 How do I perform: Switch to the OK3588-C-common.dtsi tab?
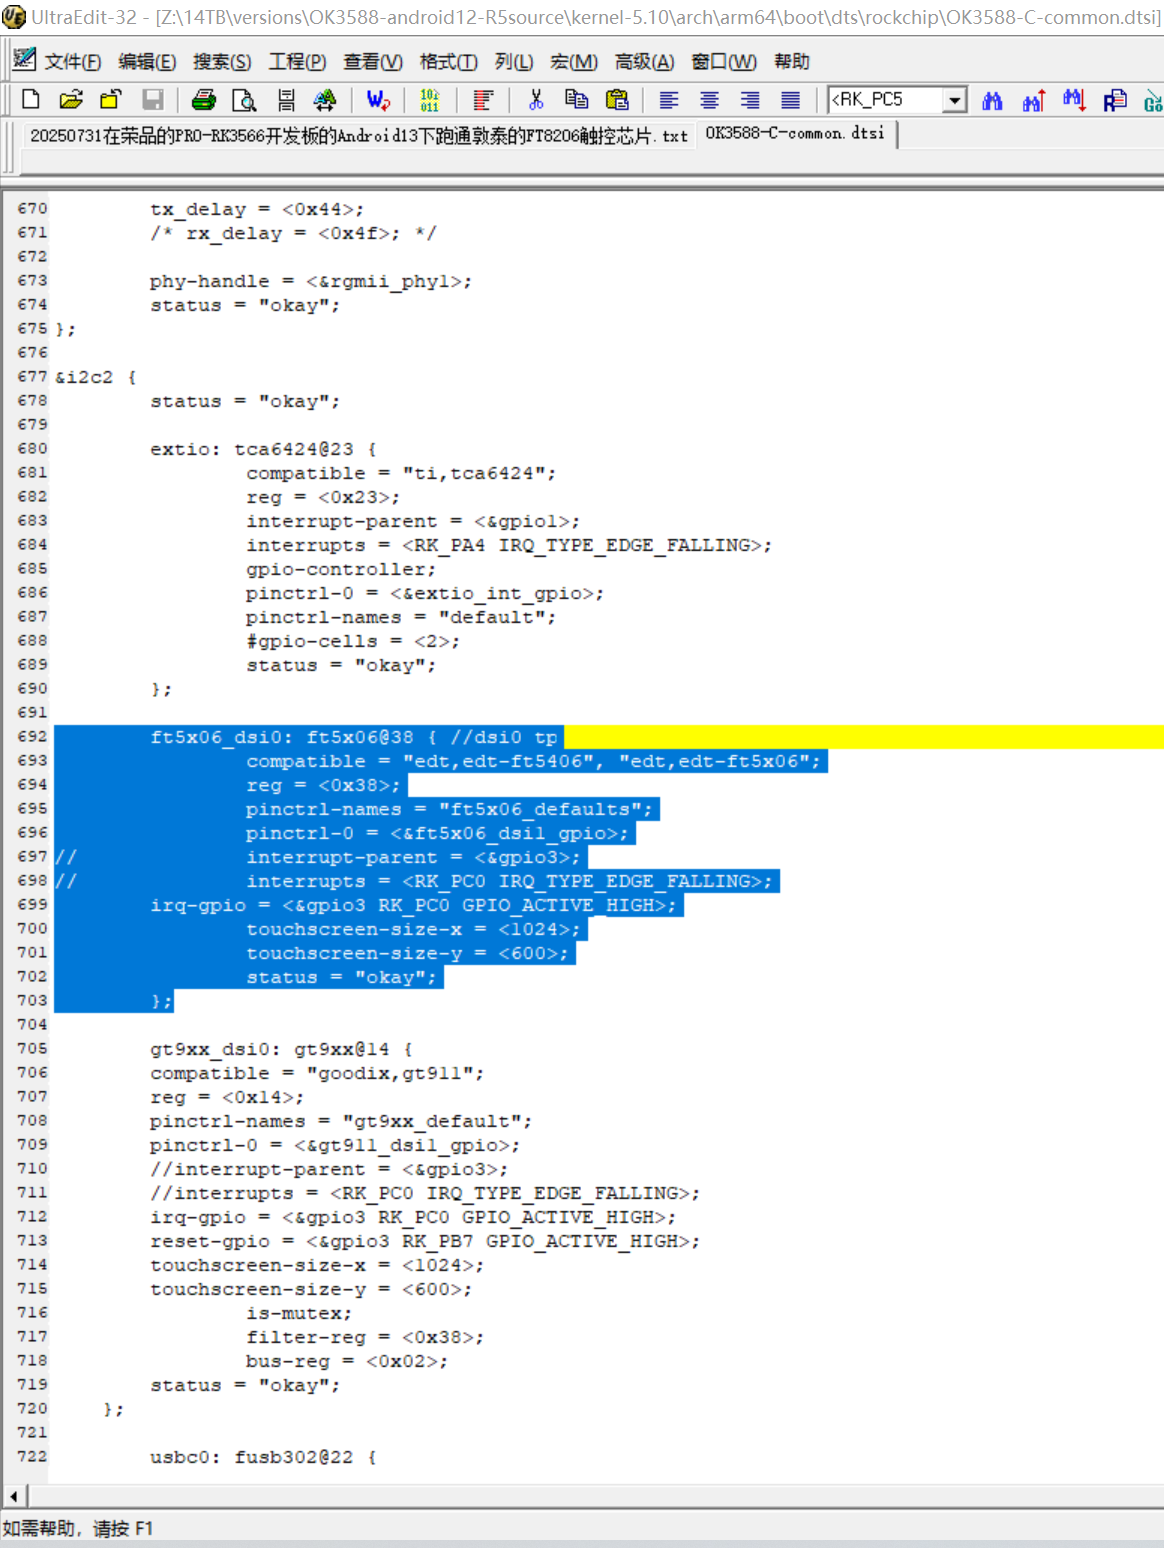click(x=795, y=133)
